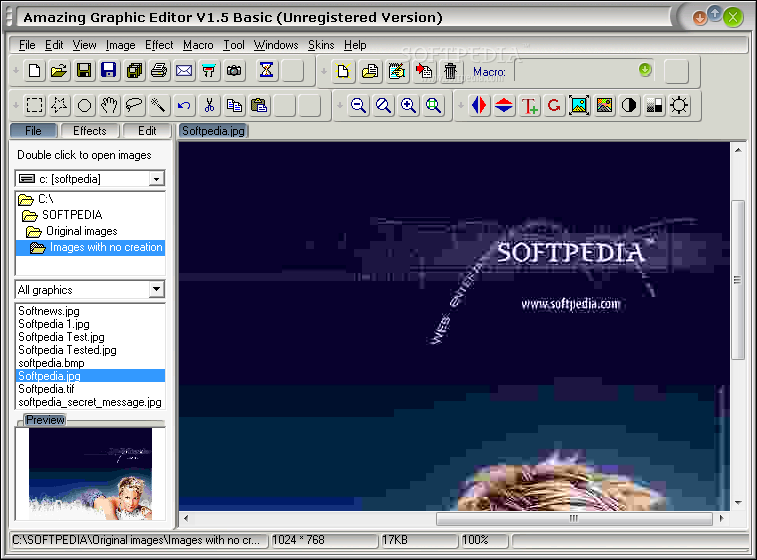757x560 pixels.
Task: Select the ellipse selection tool
Action: point(84,105)
